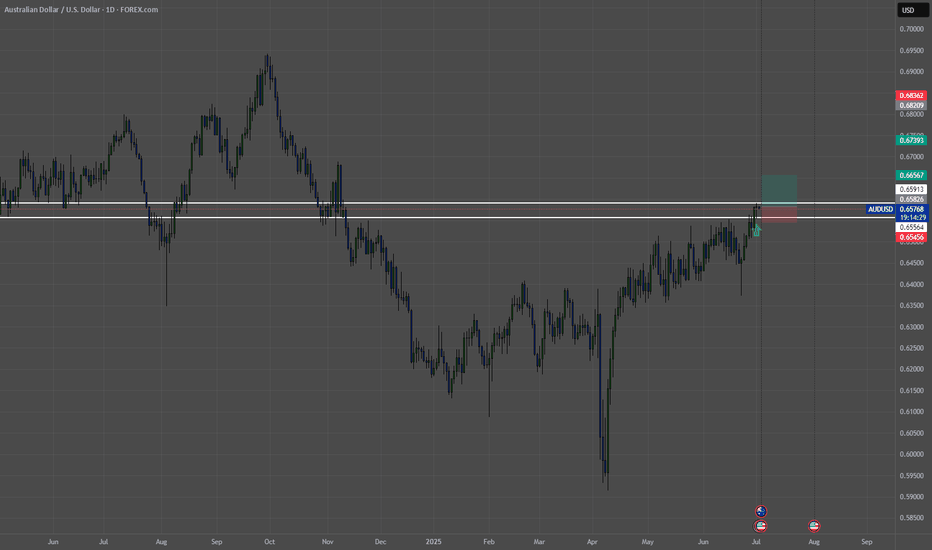The image size is (932, 550).
Task: Click the US flag event icon at August
Action: pyautogui.click(x=814, y=526)
